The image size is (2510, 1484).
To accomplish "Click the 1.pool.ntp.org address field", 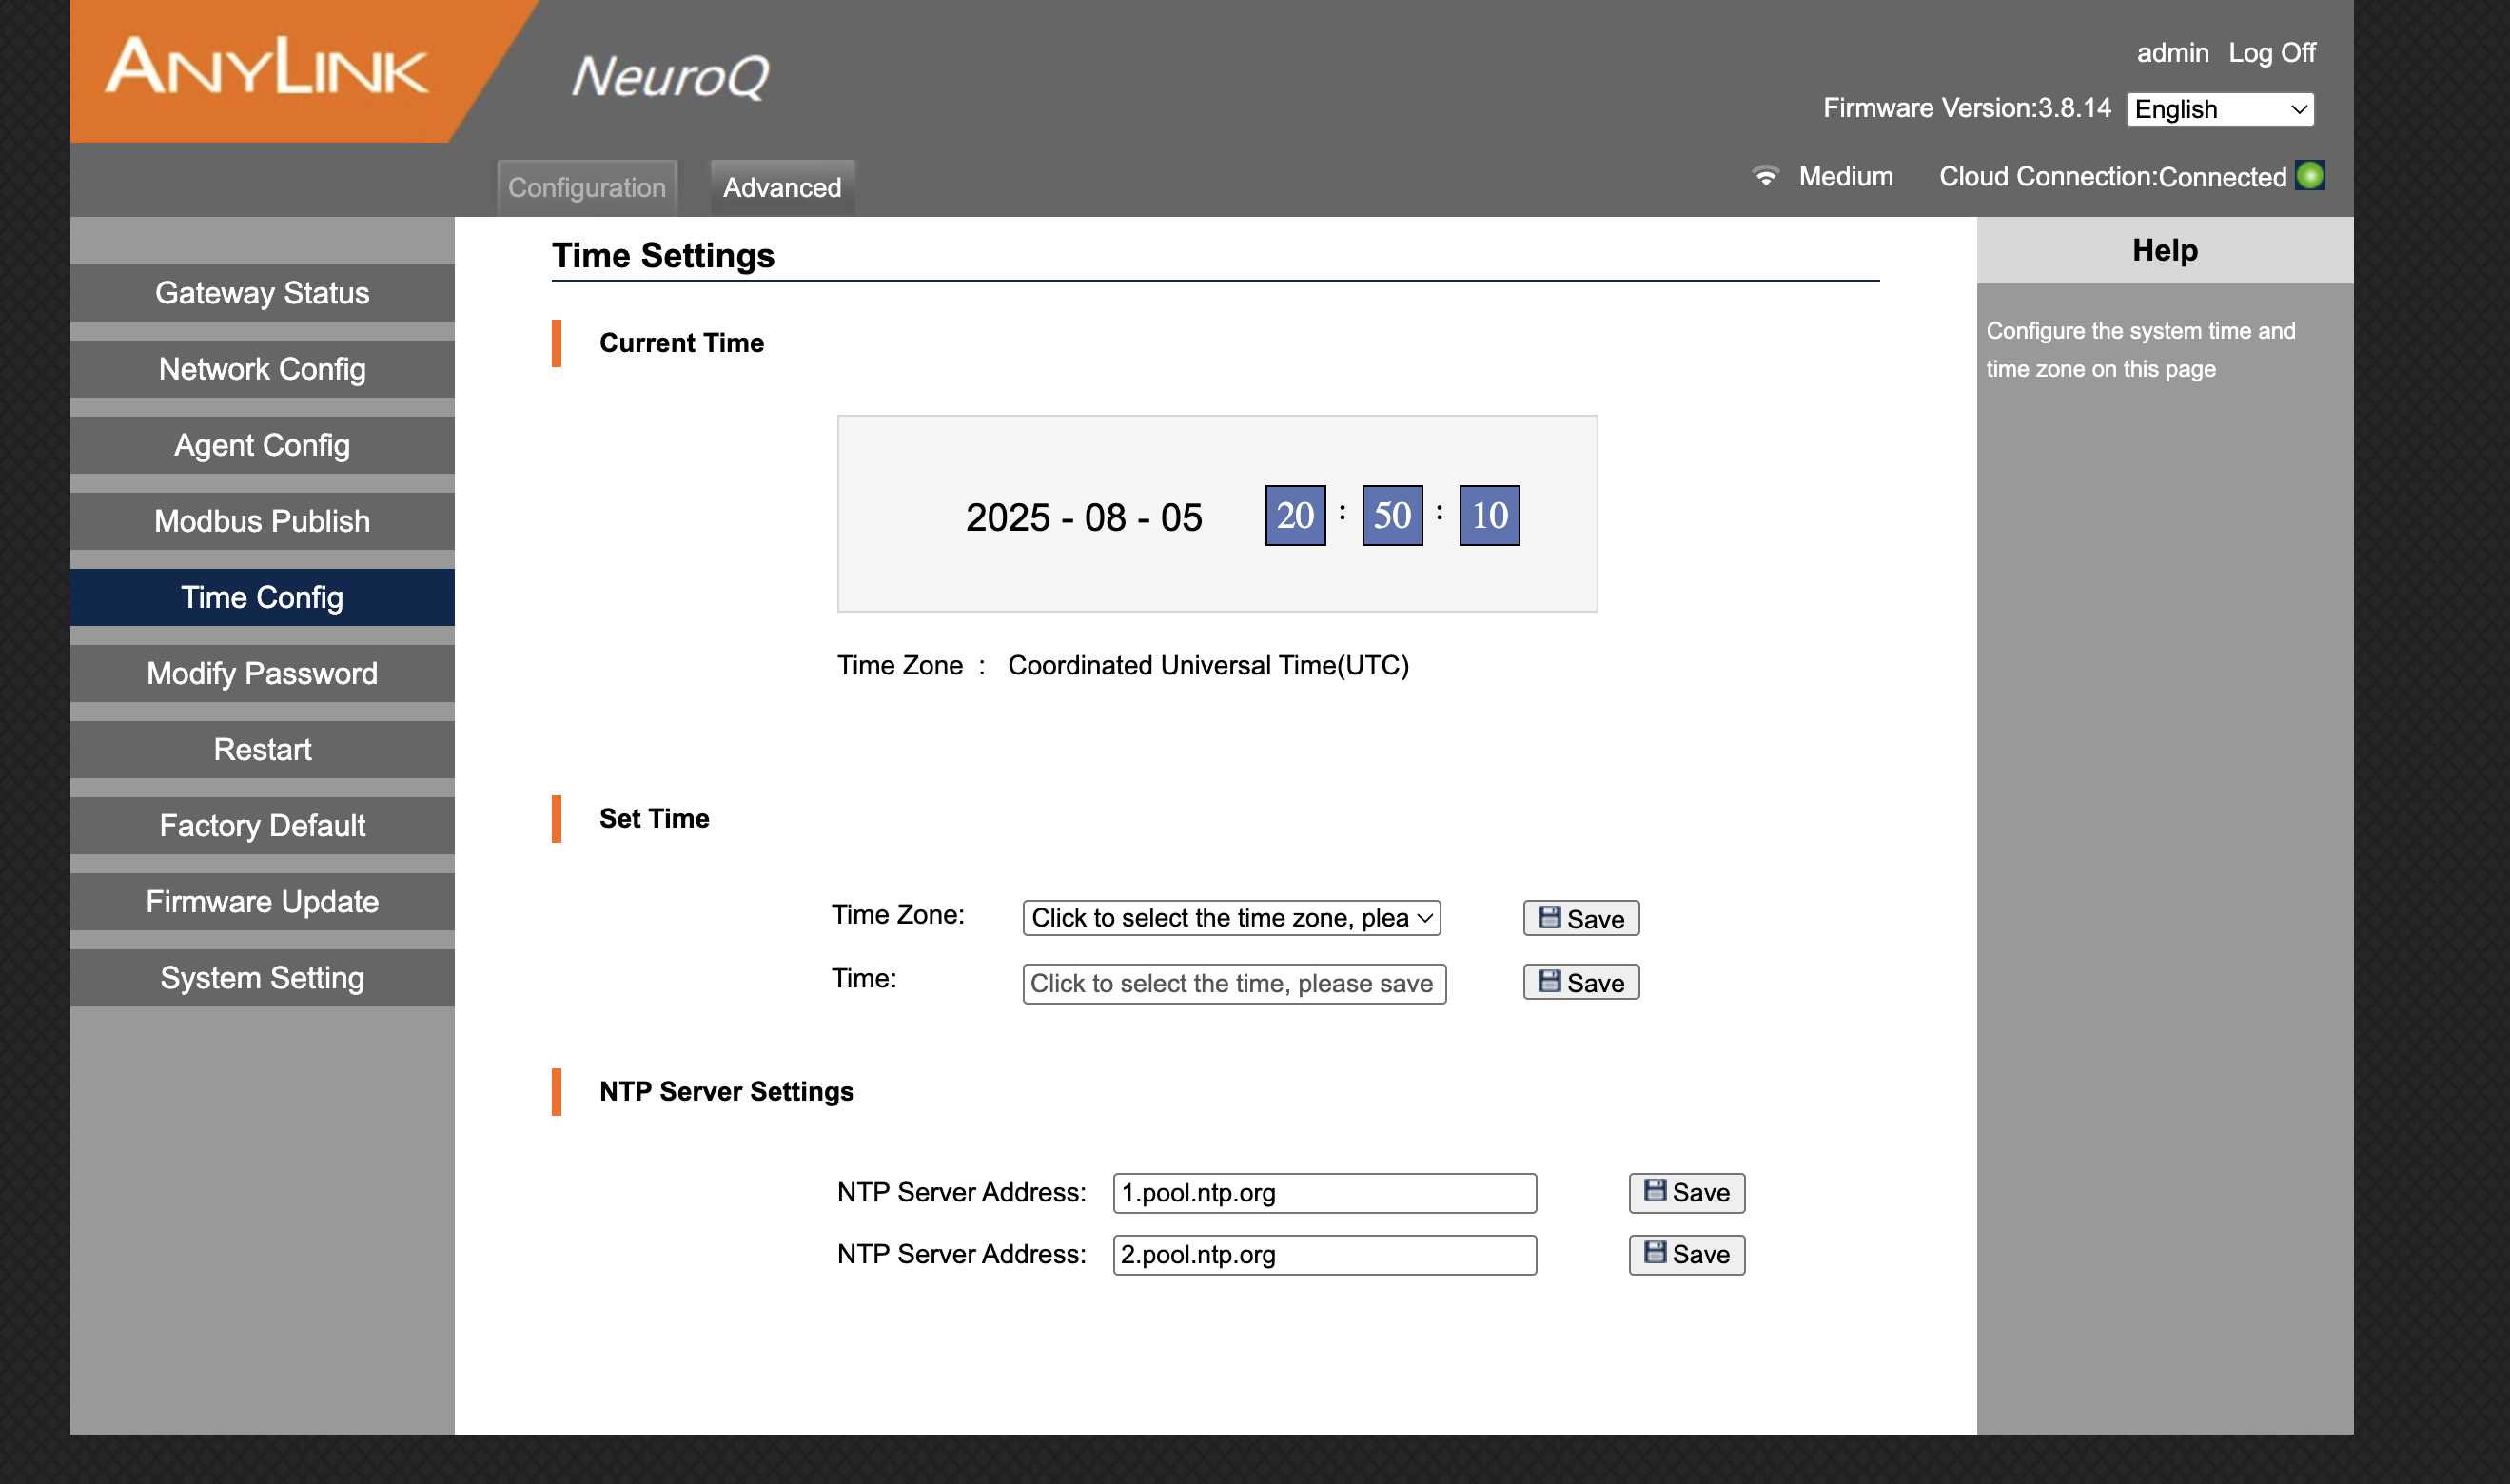I will click(x=1324, y=1193).
